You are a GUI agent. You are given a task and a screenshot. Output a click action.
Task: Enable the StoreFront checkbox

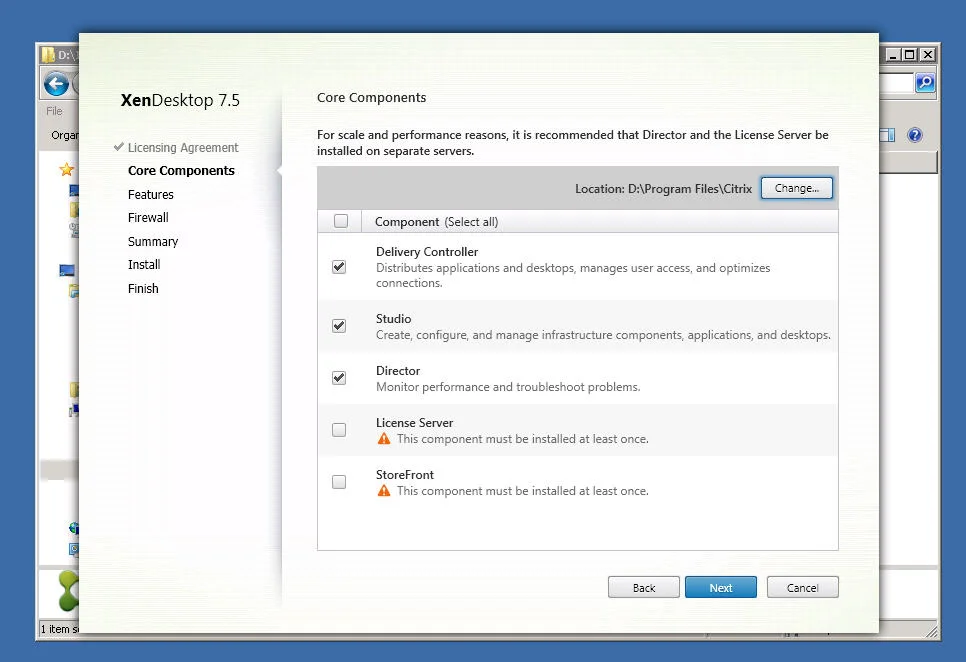(x=339, y=482)
